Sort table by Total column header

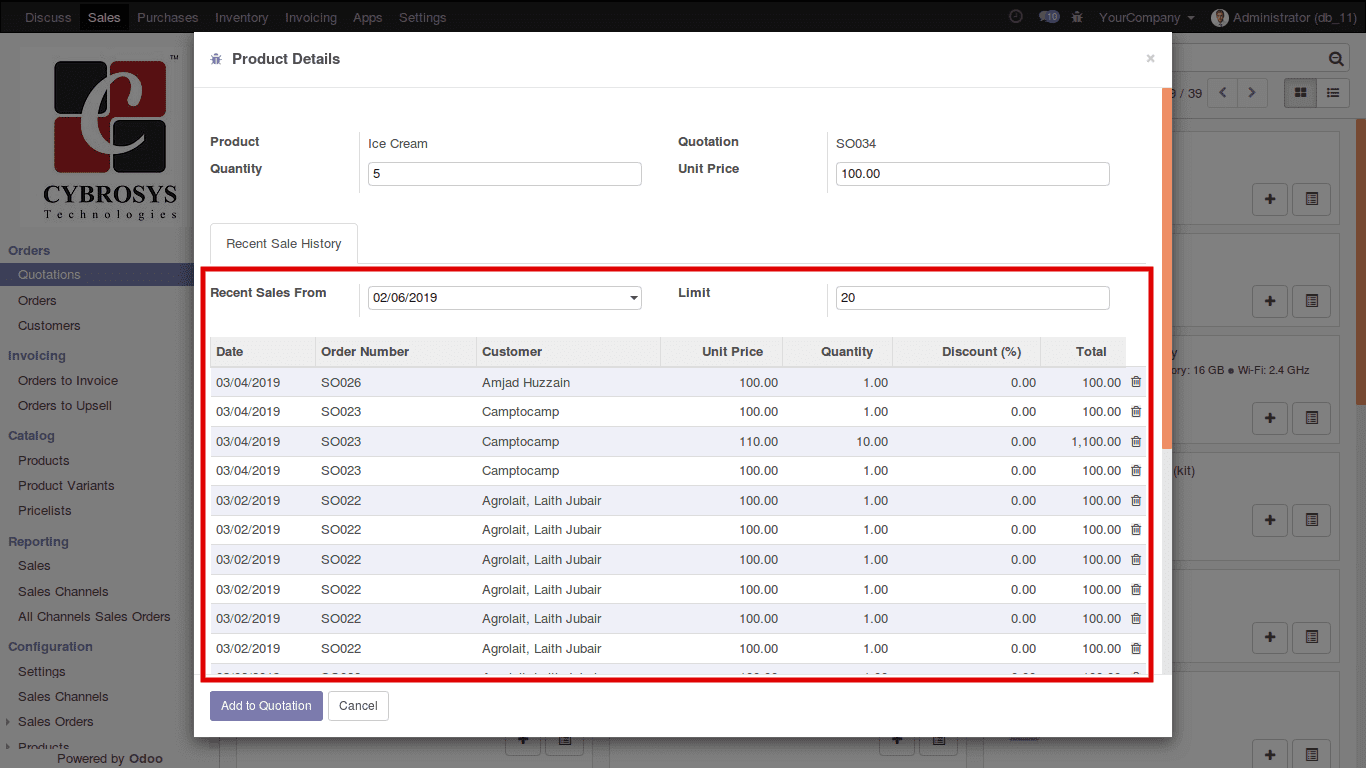point(1083,352)
